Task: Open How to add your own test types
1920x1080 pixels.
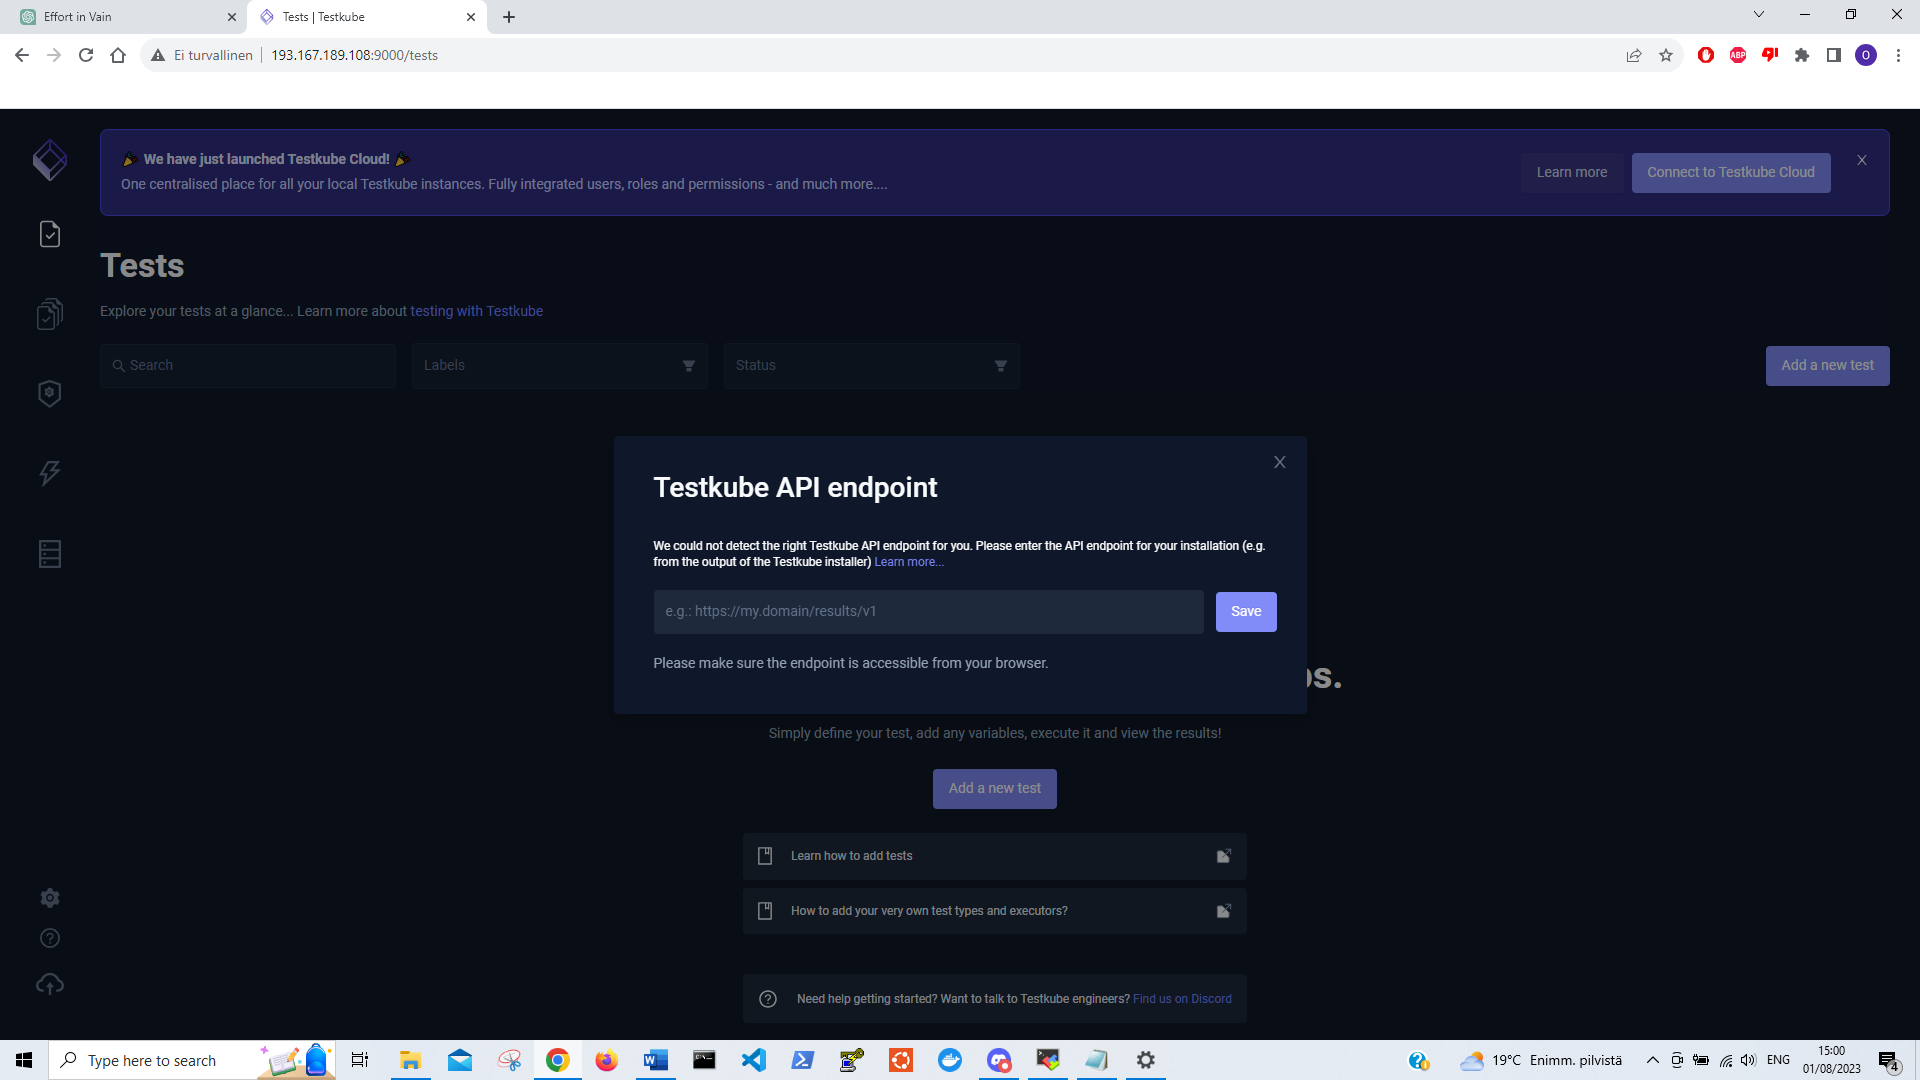Action: [x=995, y=912]
